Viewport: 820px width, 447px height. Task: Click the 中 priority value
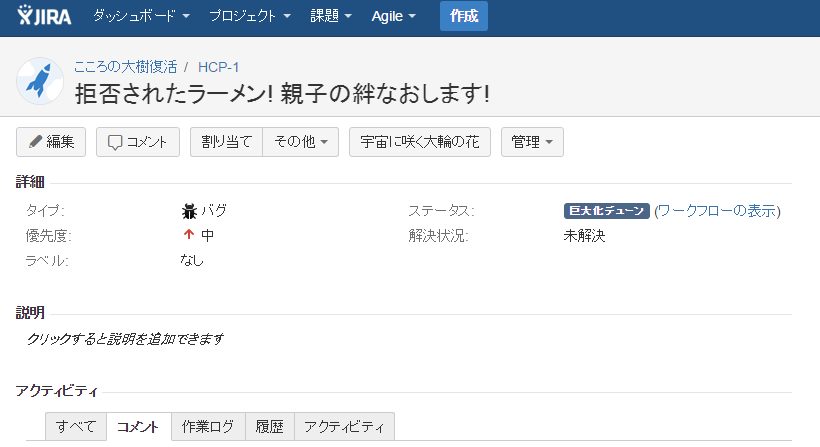click(x=208, y=235)
